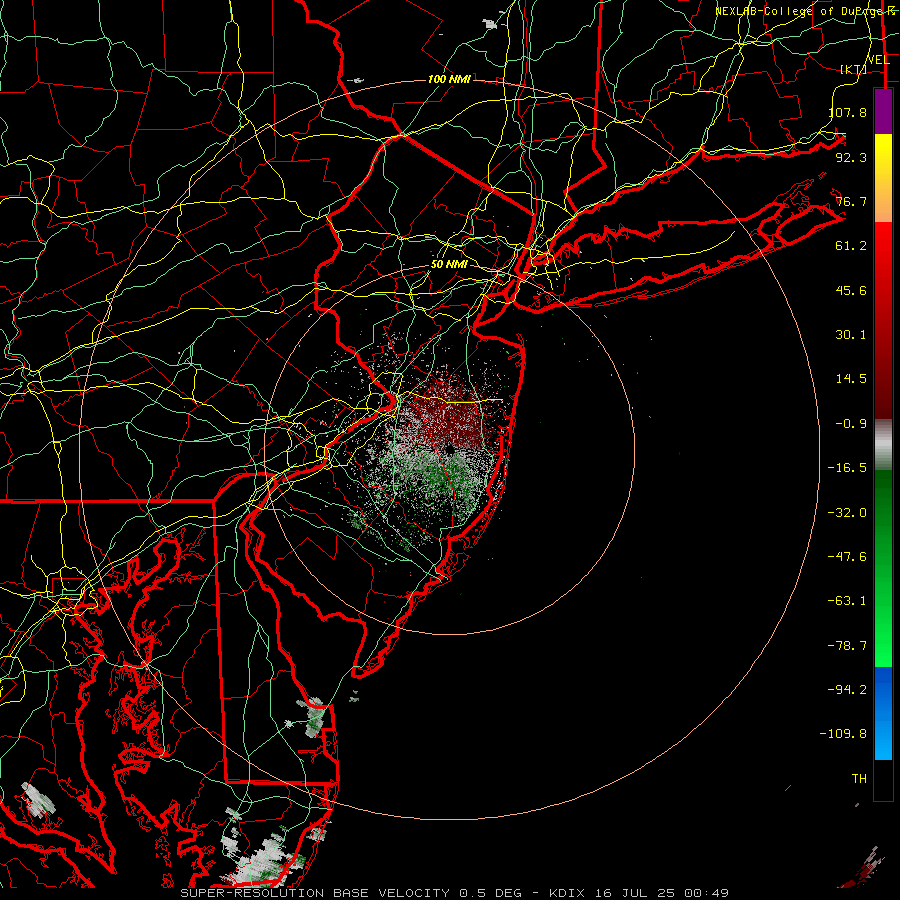
Task: Pick the blue color bar segment
Action: tap(883, 713)
